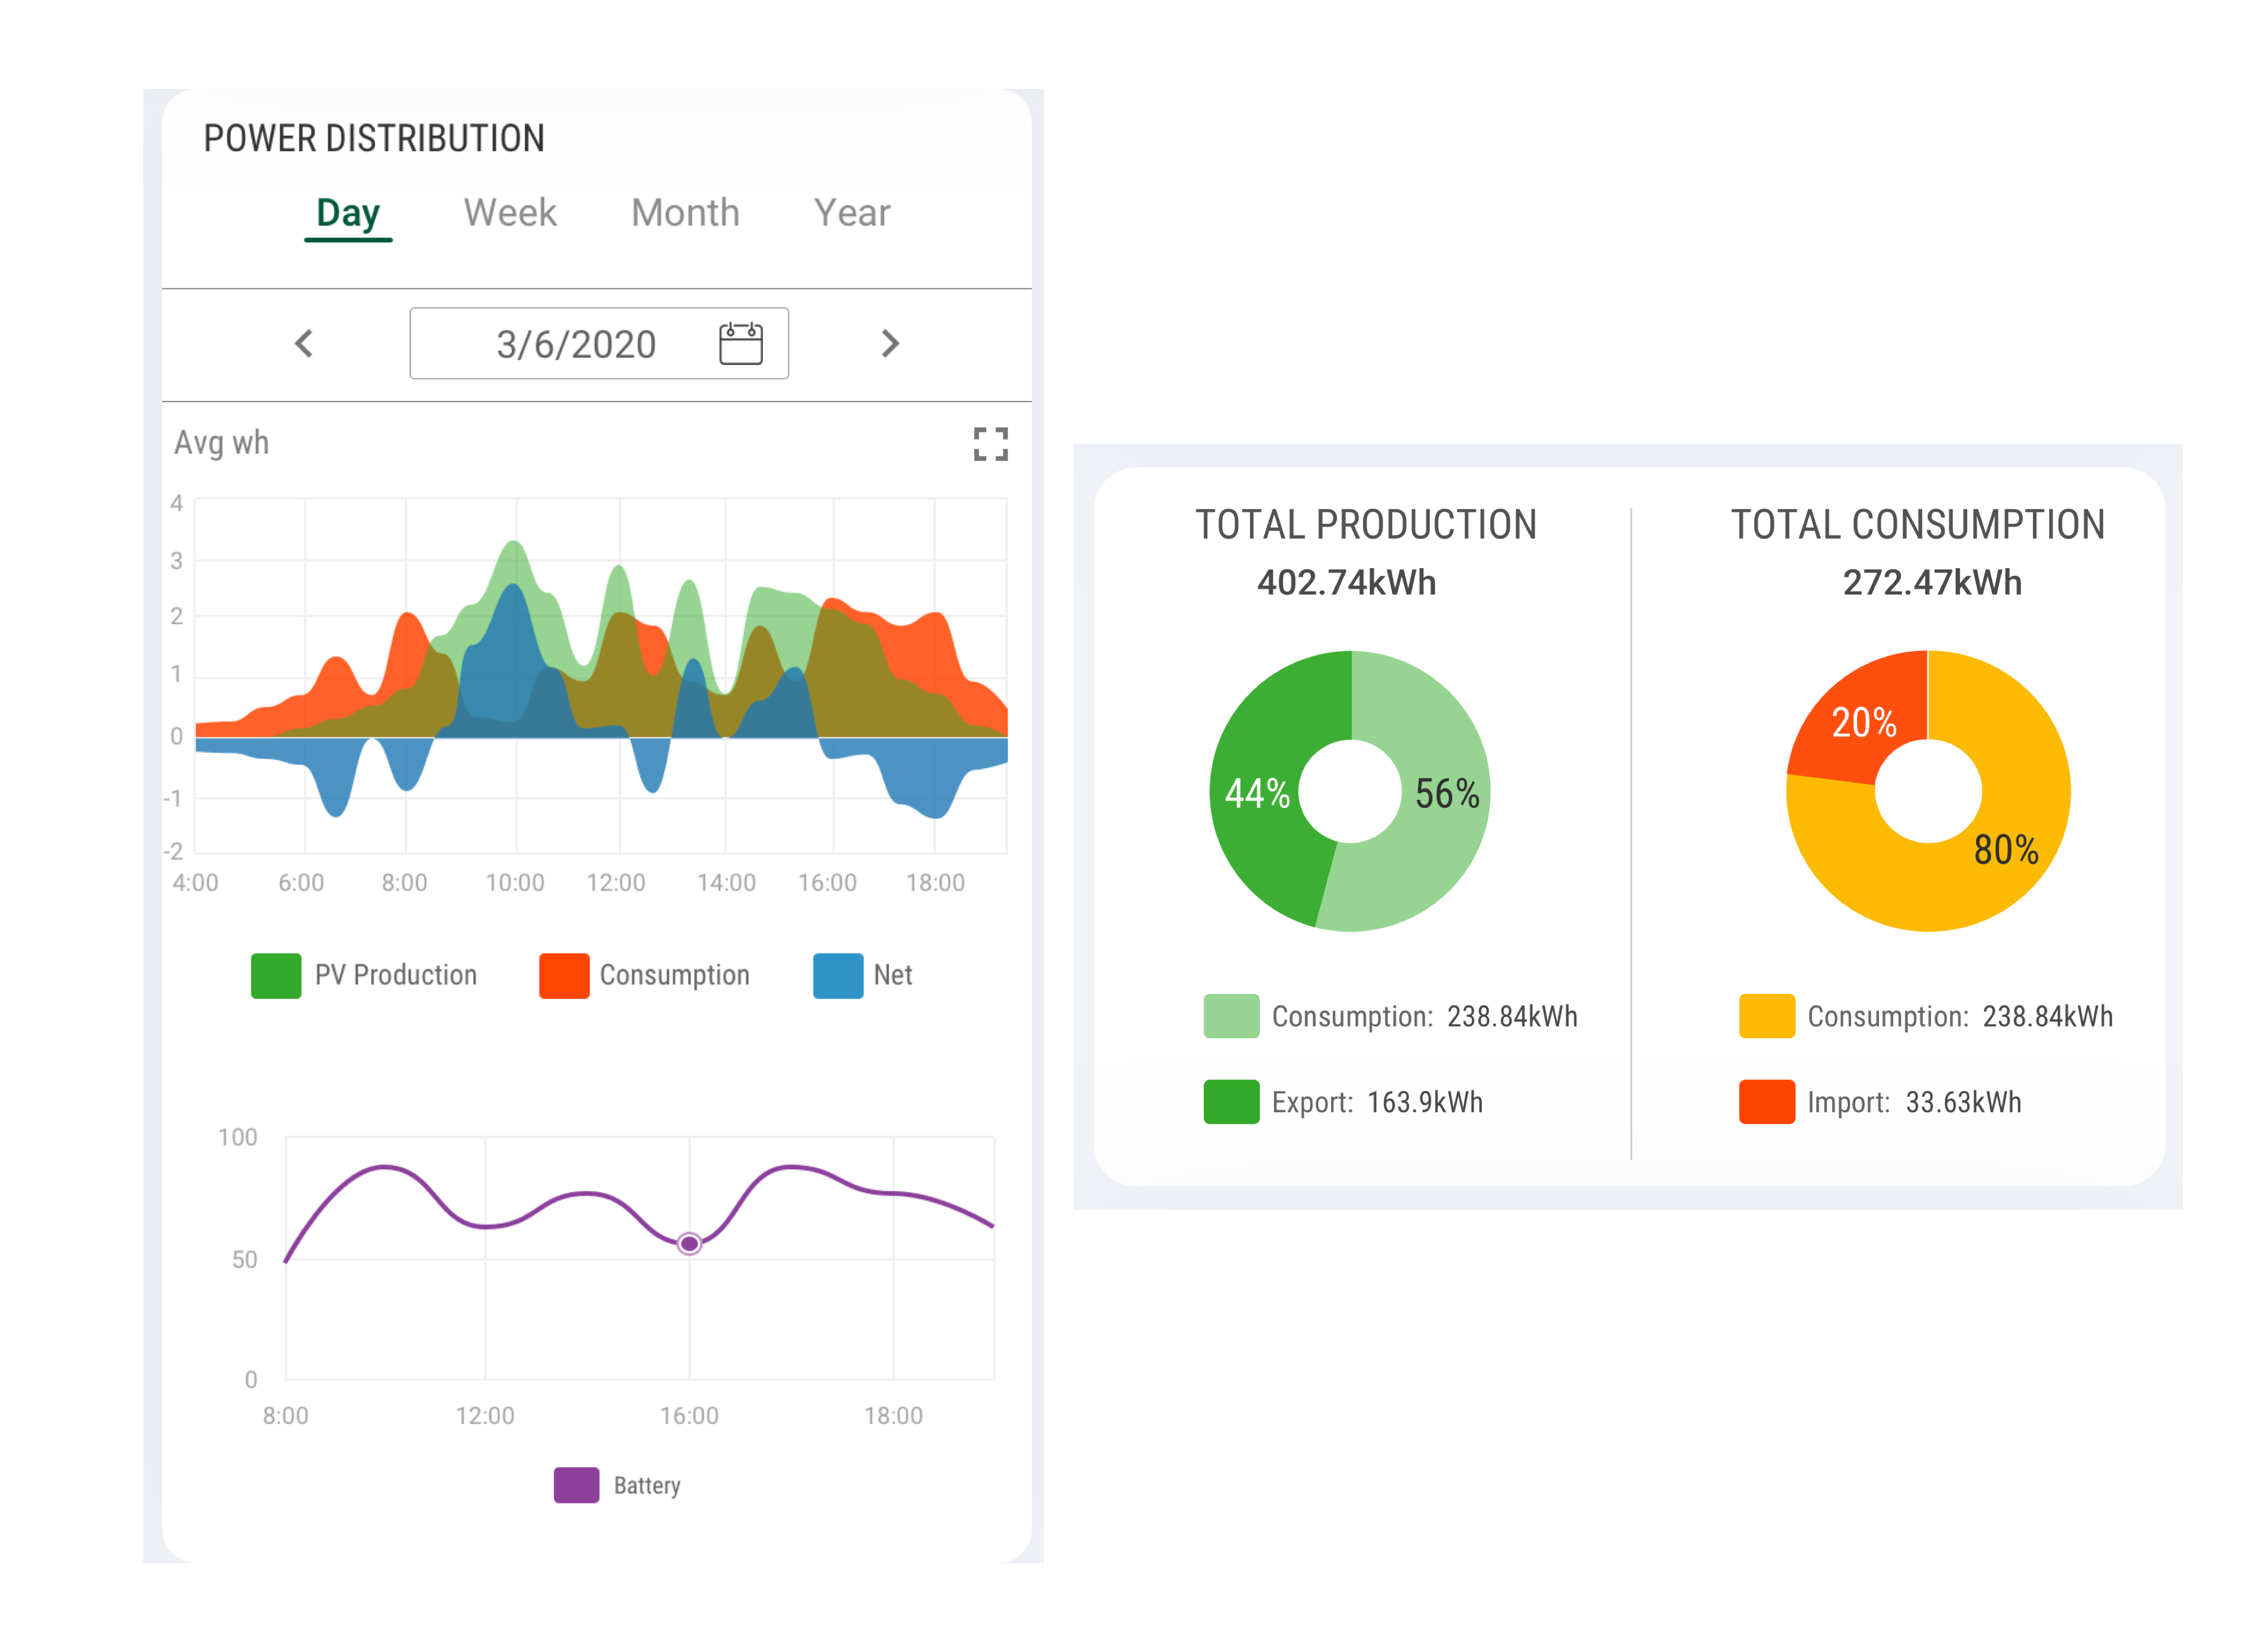
Task: Click the 402.74kWh total production value
Action: [1346, 582]
